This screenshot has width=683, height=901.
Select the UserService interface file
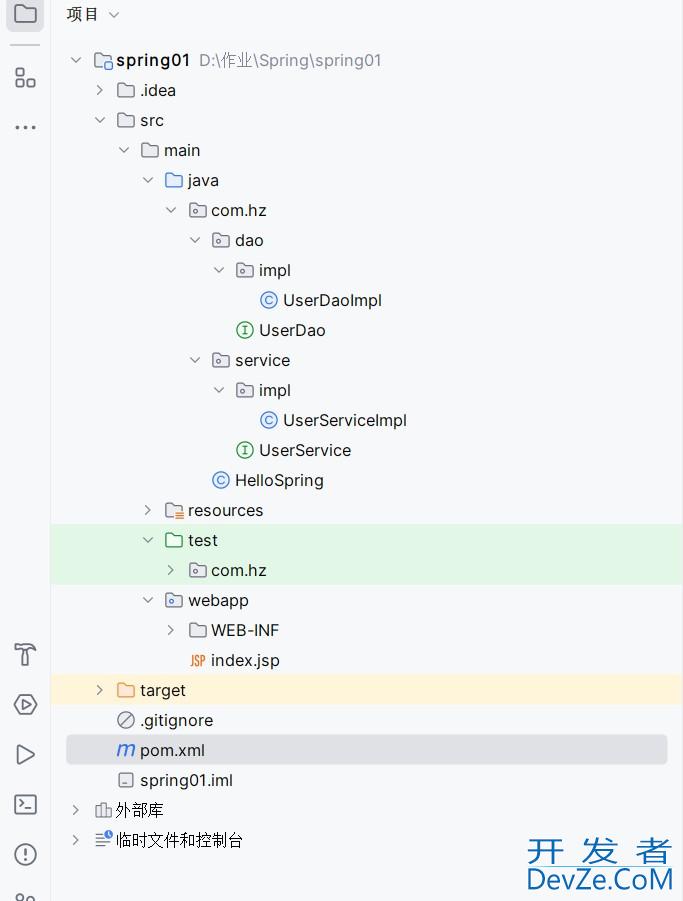(x=304, y=450)
